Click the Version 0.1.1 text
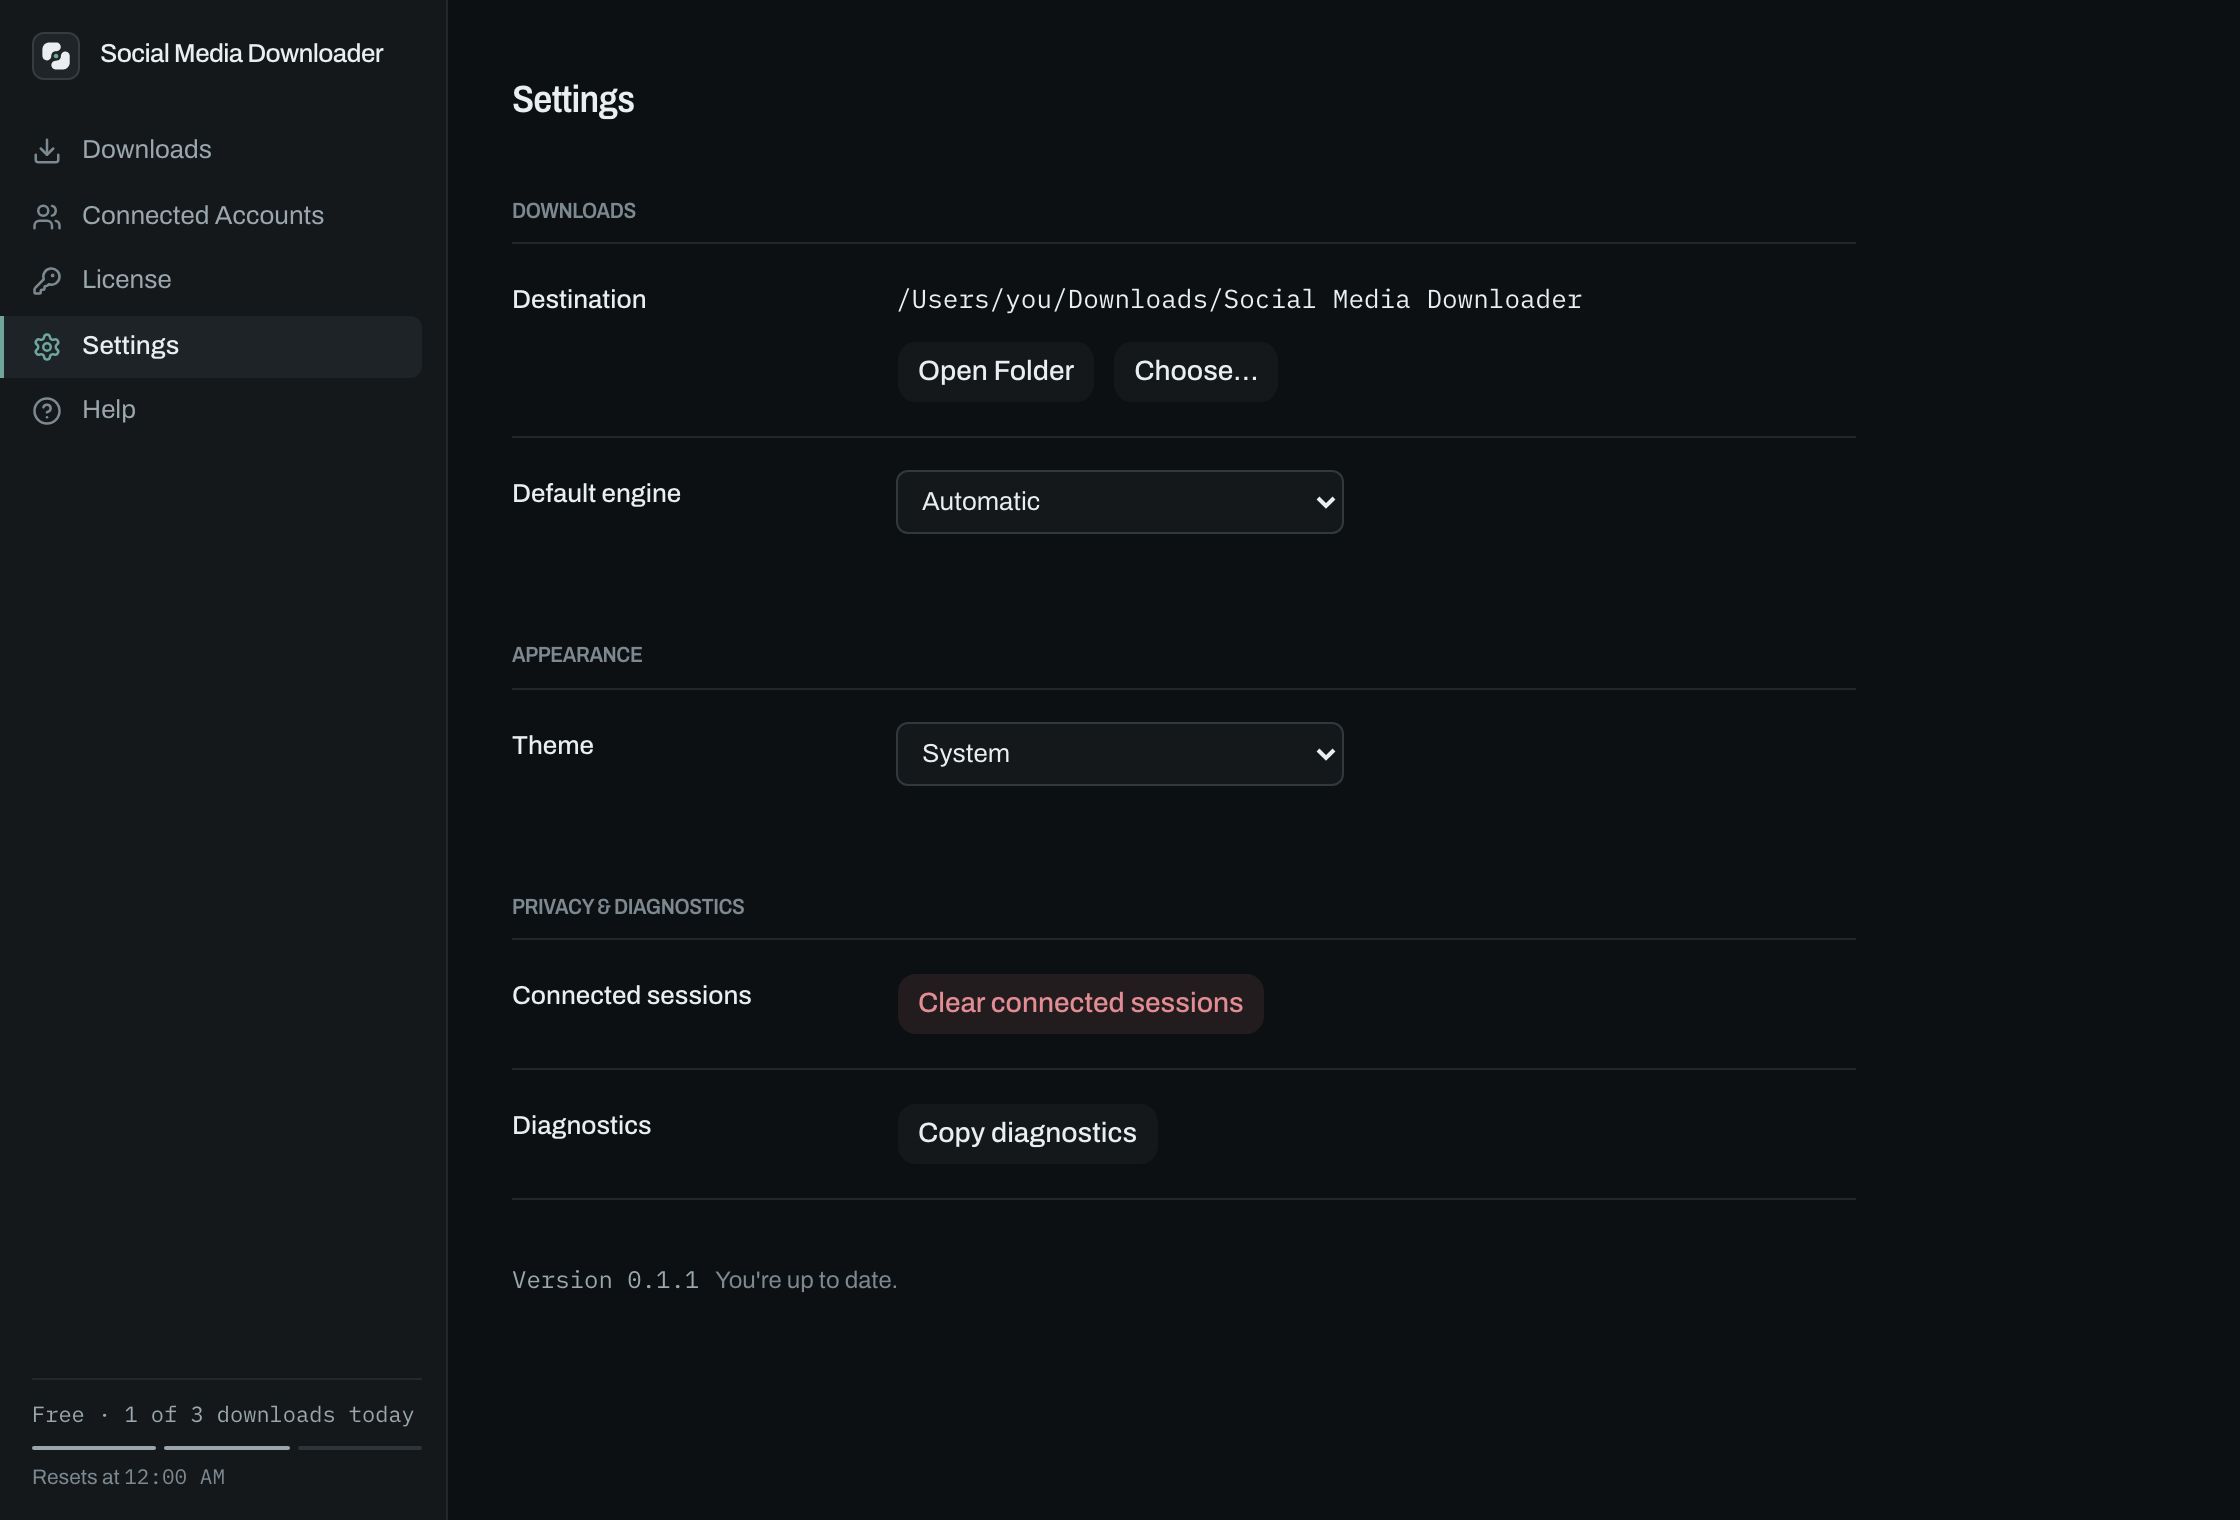 pyautogui.click(x=605, y=1280)
